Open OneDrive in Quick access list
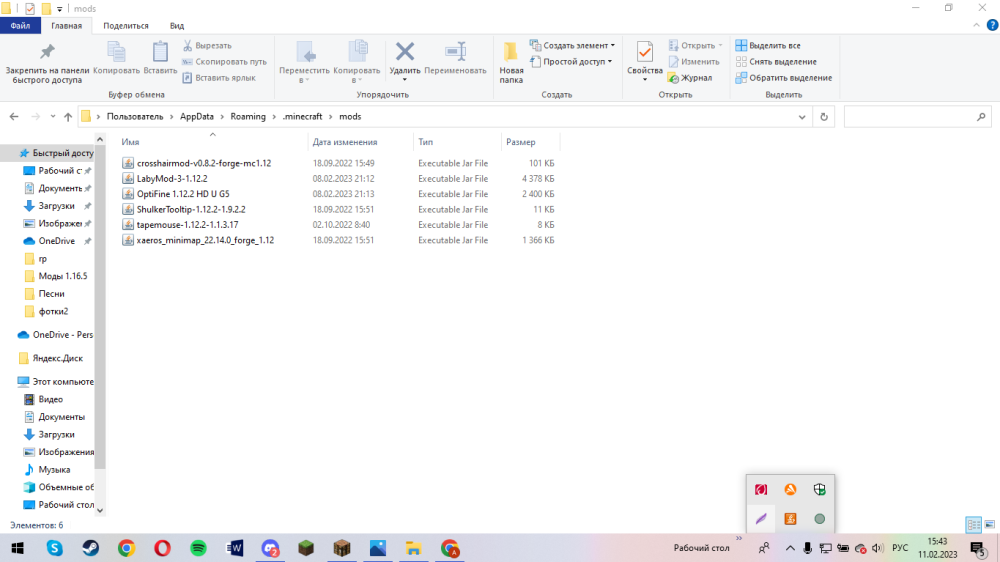The image size is (1000, 562). [x=56, y=241]
